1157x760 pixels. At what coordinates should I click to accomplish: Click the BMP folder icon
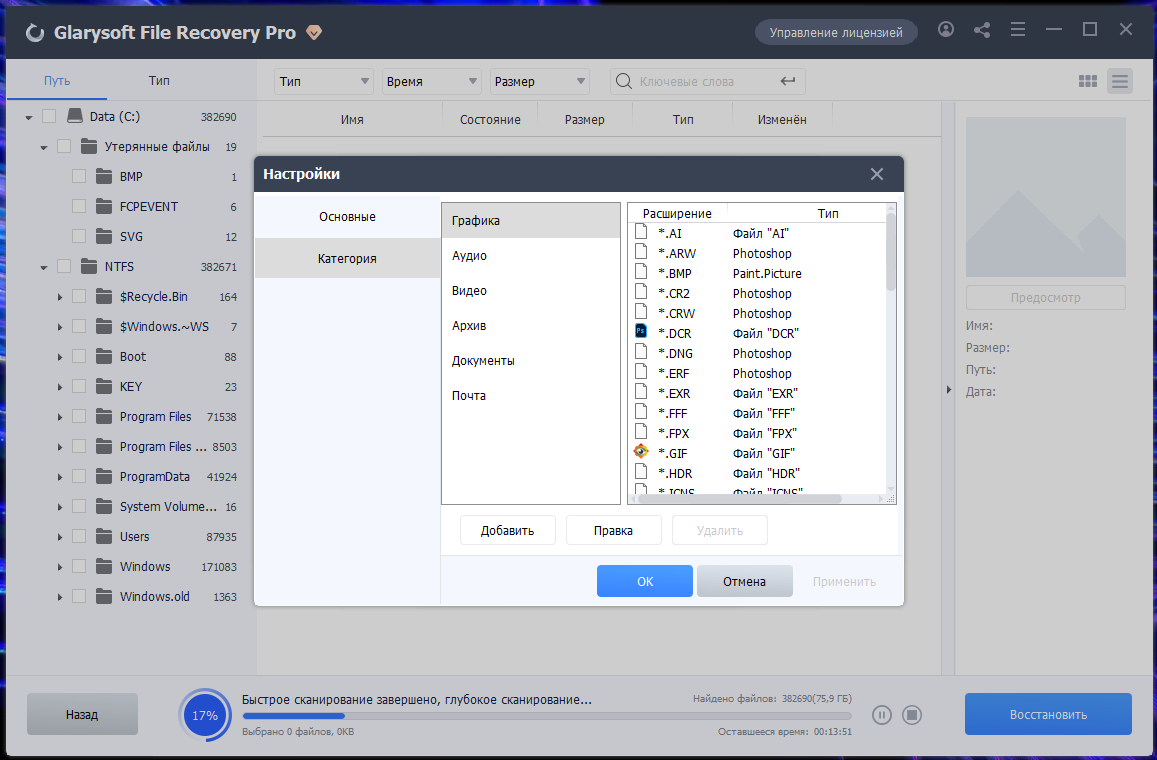(104, 176)
